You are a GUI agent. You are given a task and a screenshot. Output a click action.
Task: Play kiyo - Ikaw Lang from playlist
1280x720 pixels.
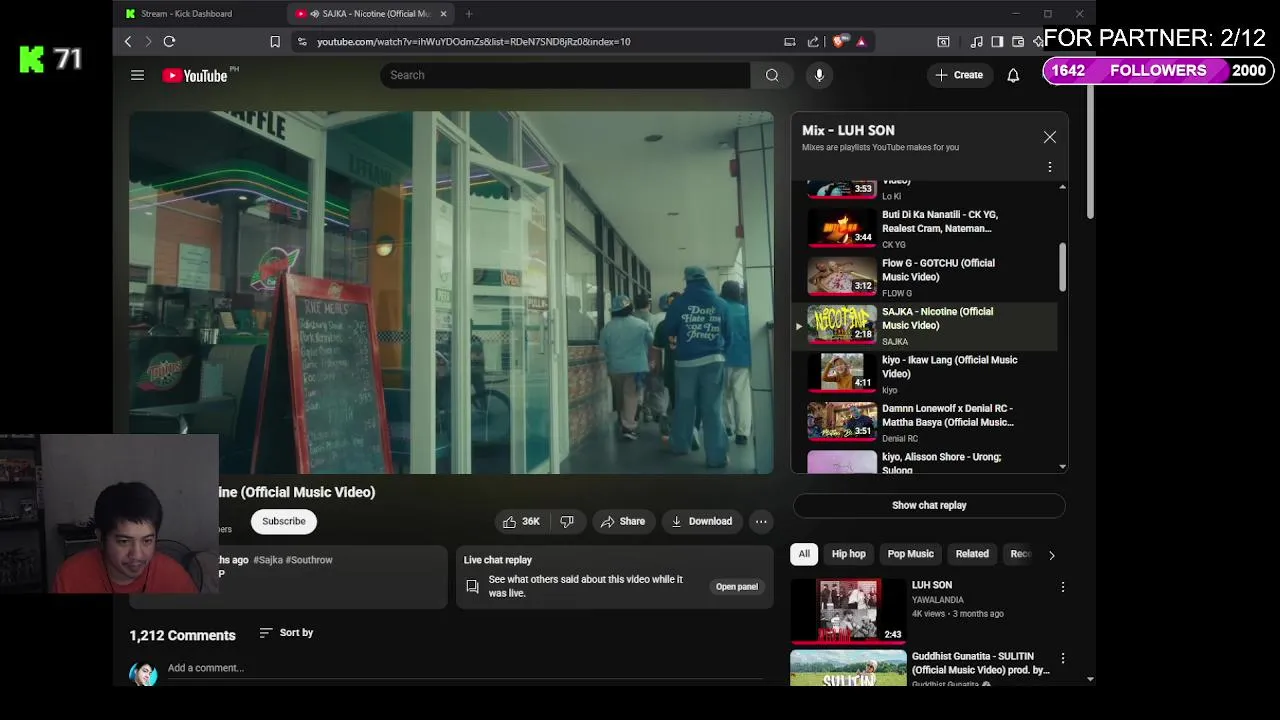925,374
